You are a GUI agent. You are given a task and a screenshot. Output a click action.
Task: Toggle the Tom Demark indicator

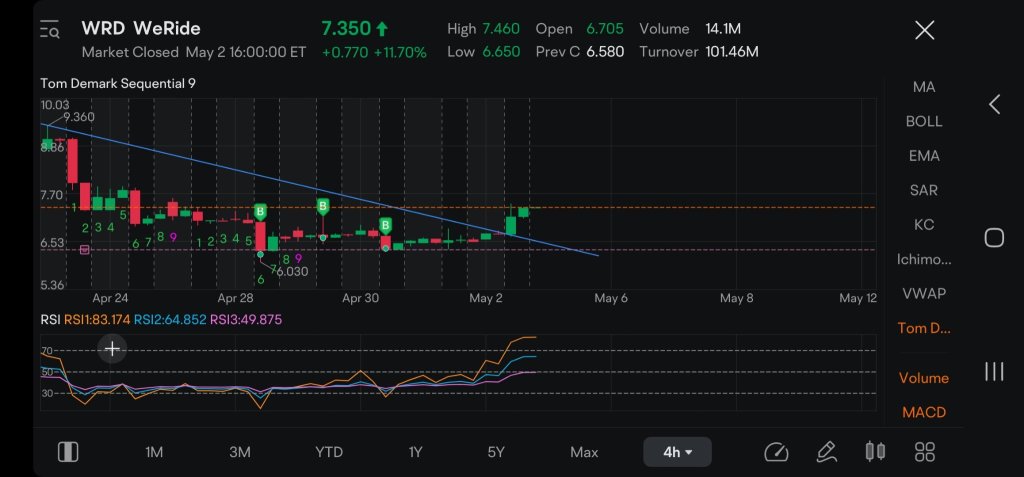coord(923,328)
